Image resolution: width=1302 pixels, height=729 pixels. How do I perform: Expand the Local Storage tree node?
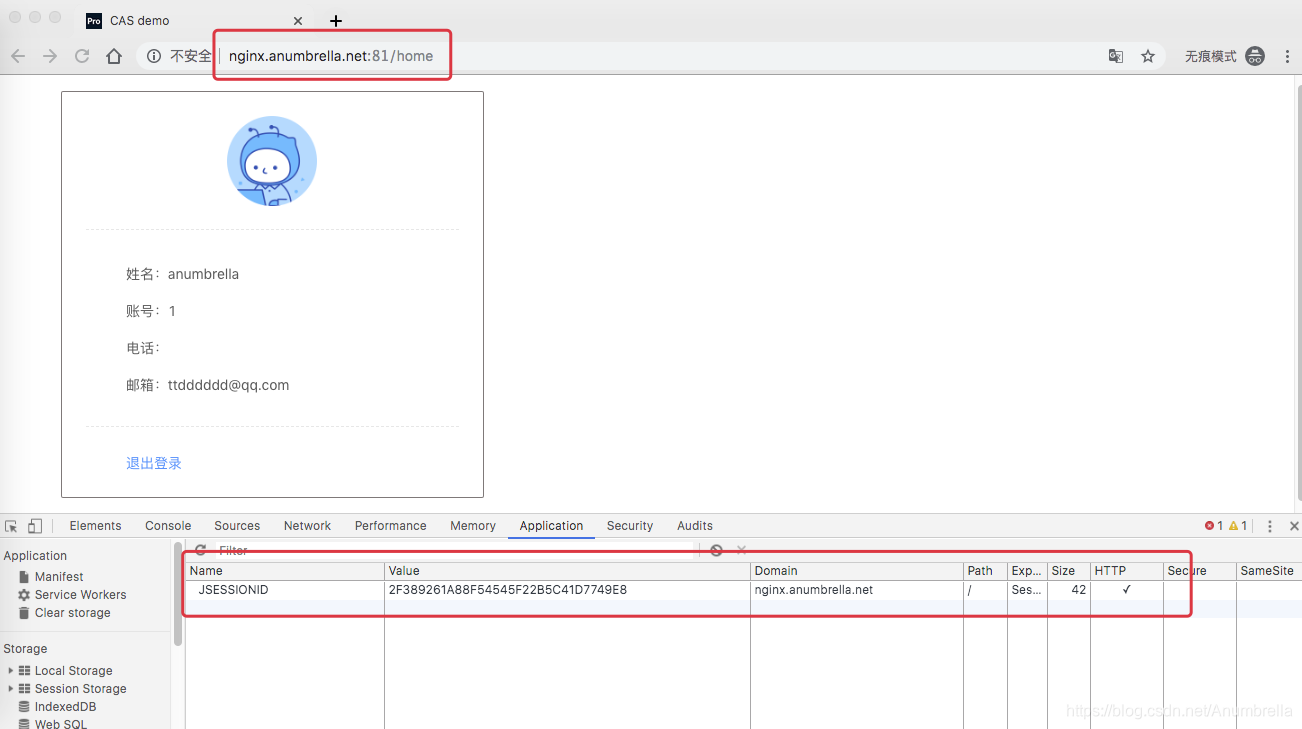point(11,671)
